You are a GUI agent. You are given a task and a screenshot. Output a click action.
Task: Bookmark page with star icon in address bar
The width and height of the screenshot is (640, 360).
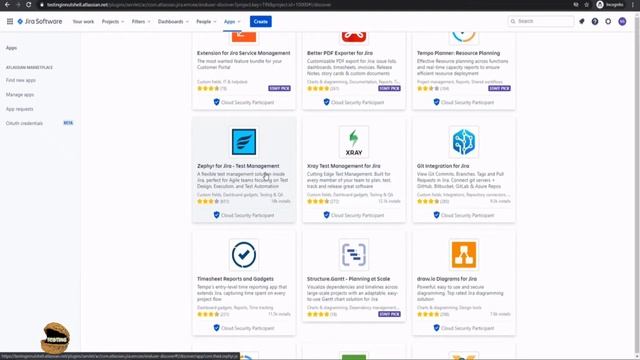pos(587,4)
